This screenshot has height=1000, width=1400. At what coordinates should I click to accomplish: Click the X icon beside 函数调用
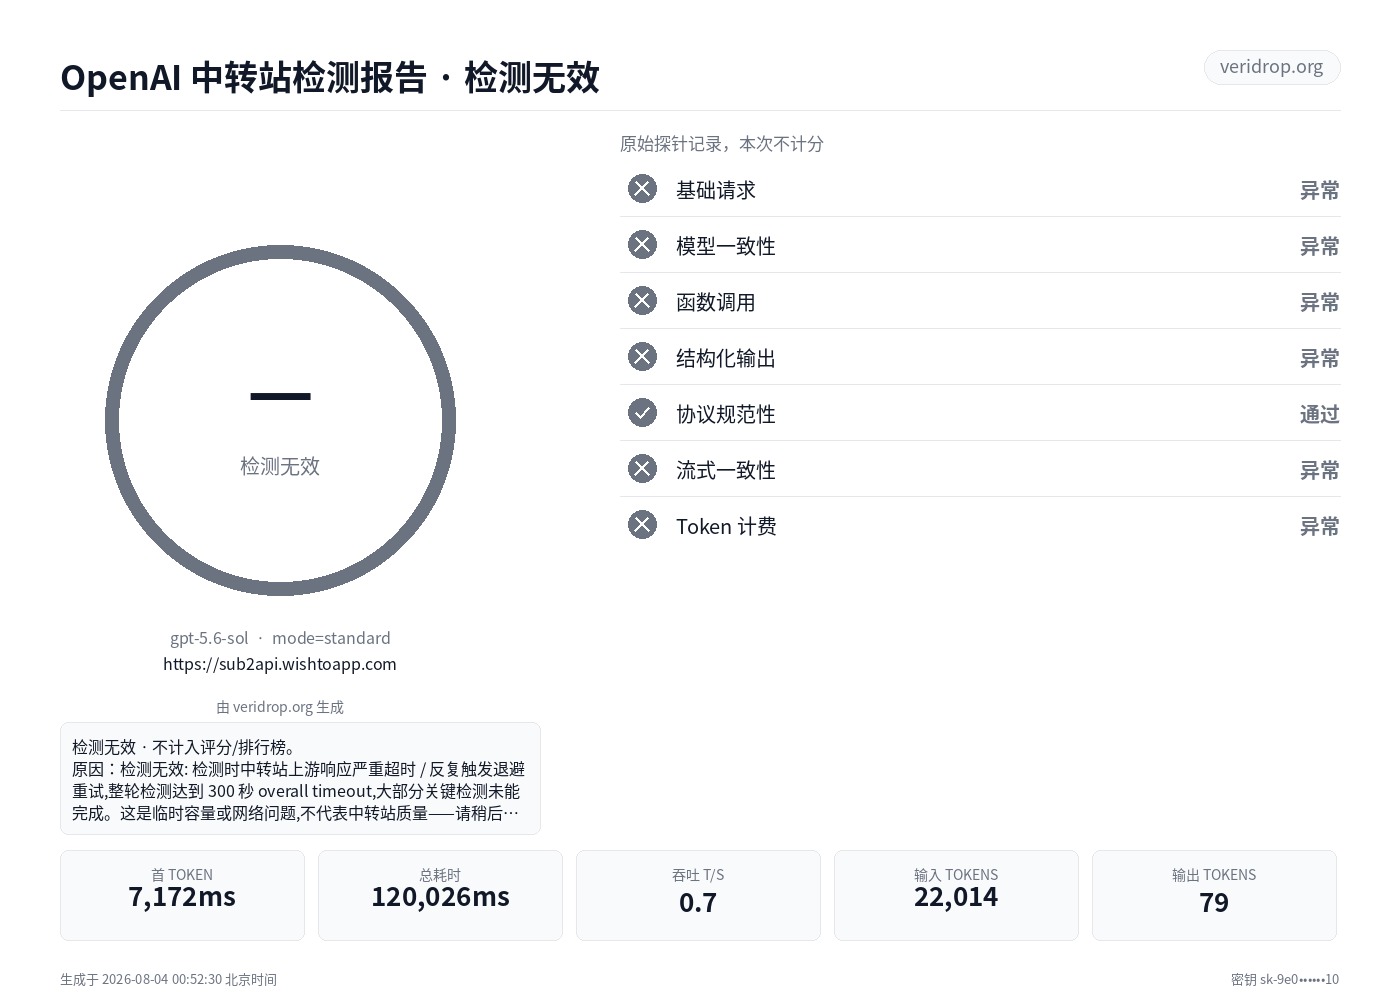coord(642,301)
